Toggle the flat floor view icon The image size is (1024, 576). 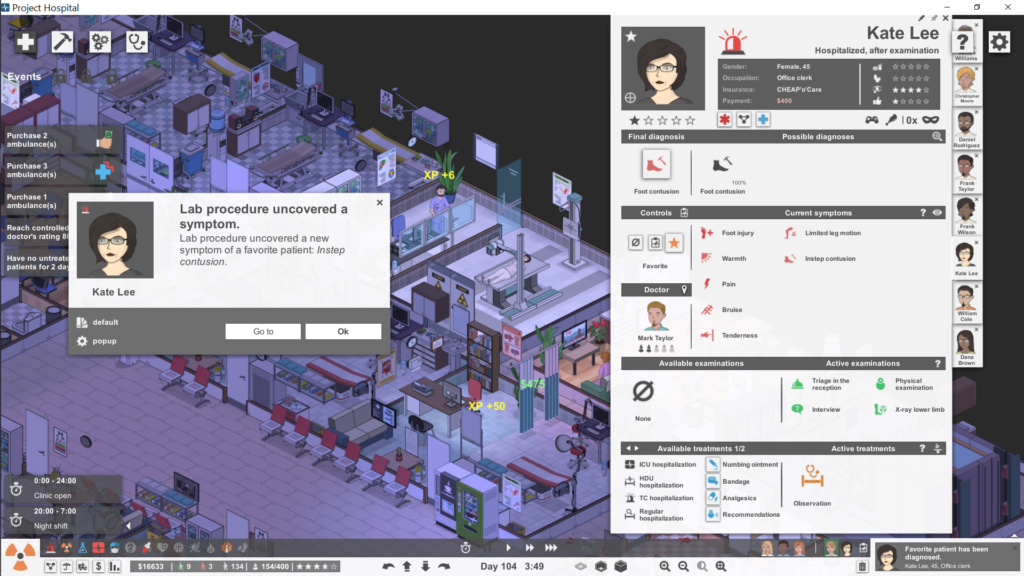tap(581, 566)
